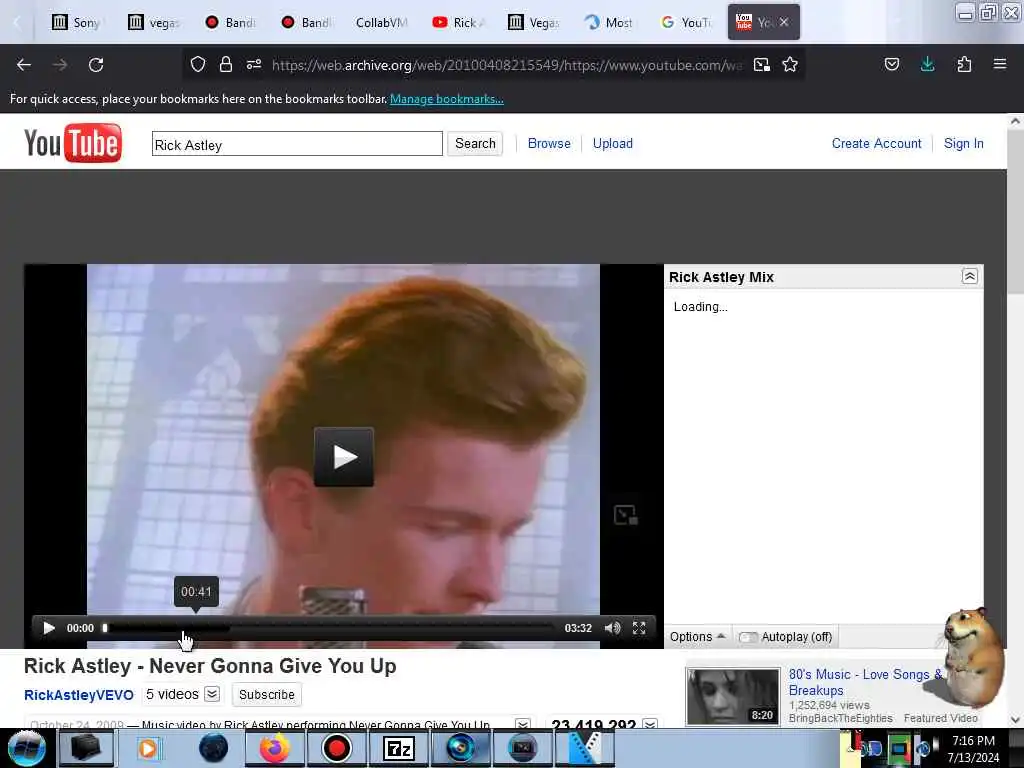This screenshot has height=768, width=1024.
Task: Open the Options menu under the mix
Action: (x=697, y=637)
